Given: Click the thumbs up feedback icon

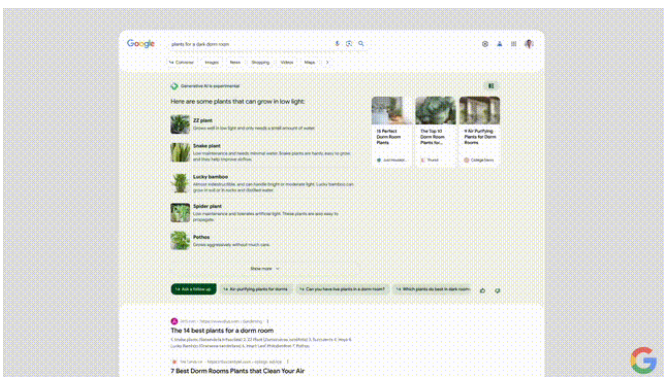Looking at the screenshot, I should click(x=483, y=291).
